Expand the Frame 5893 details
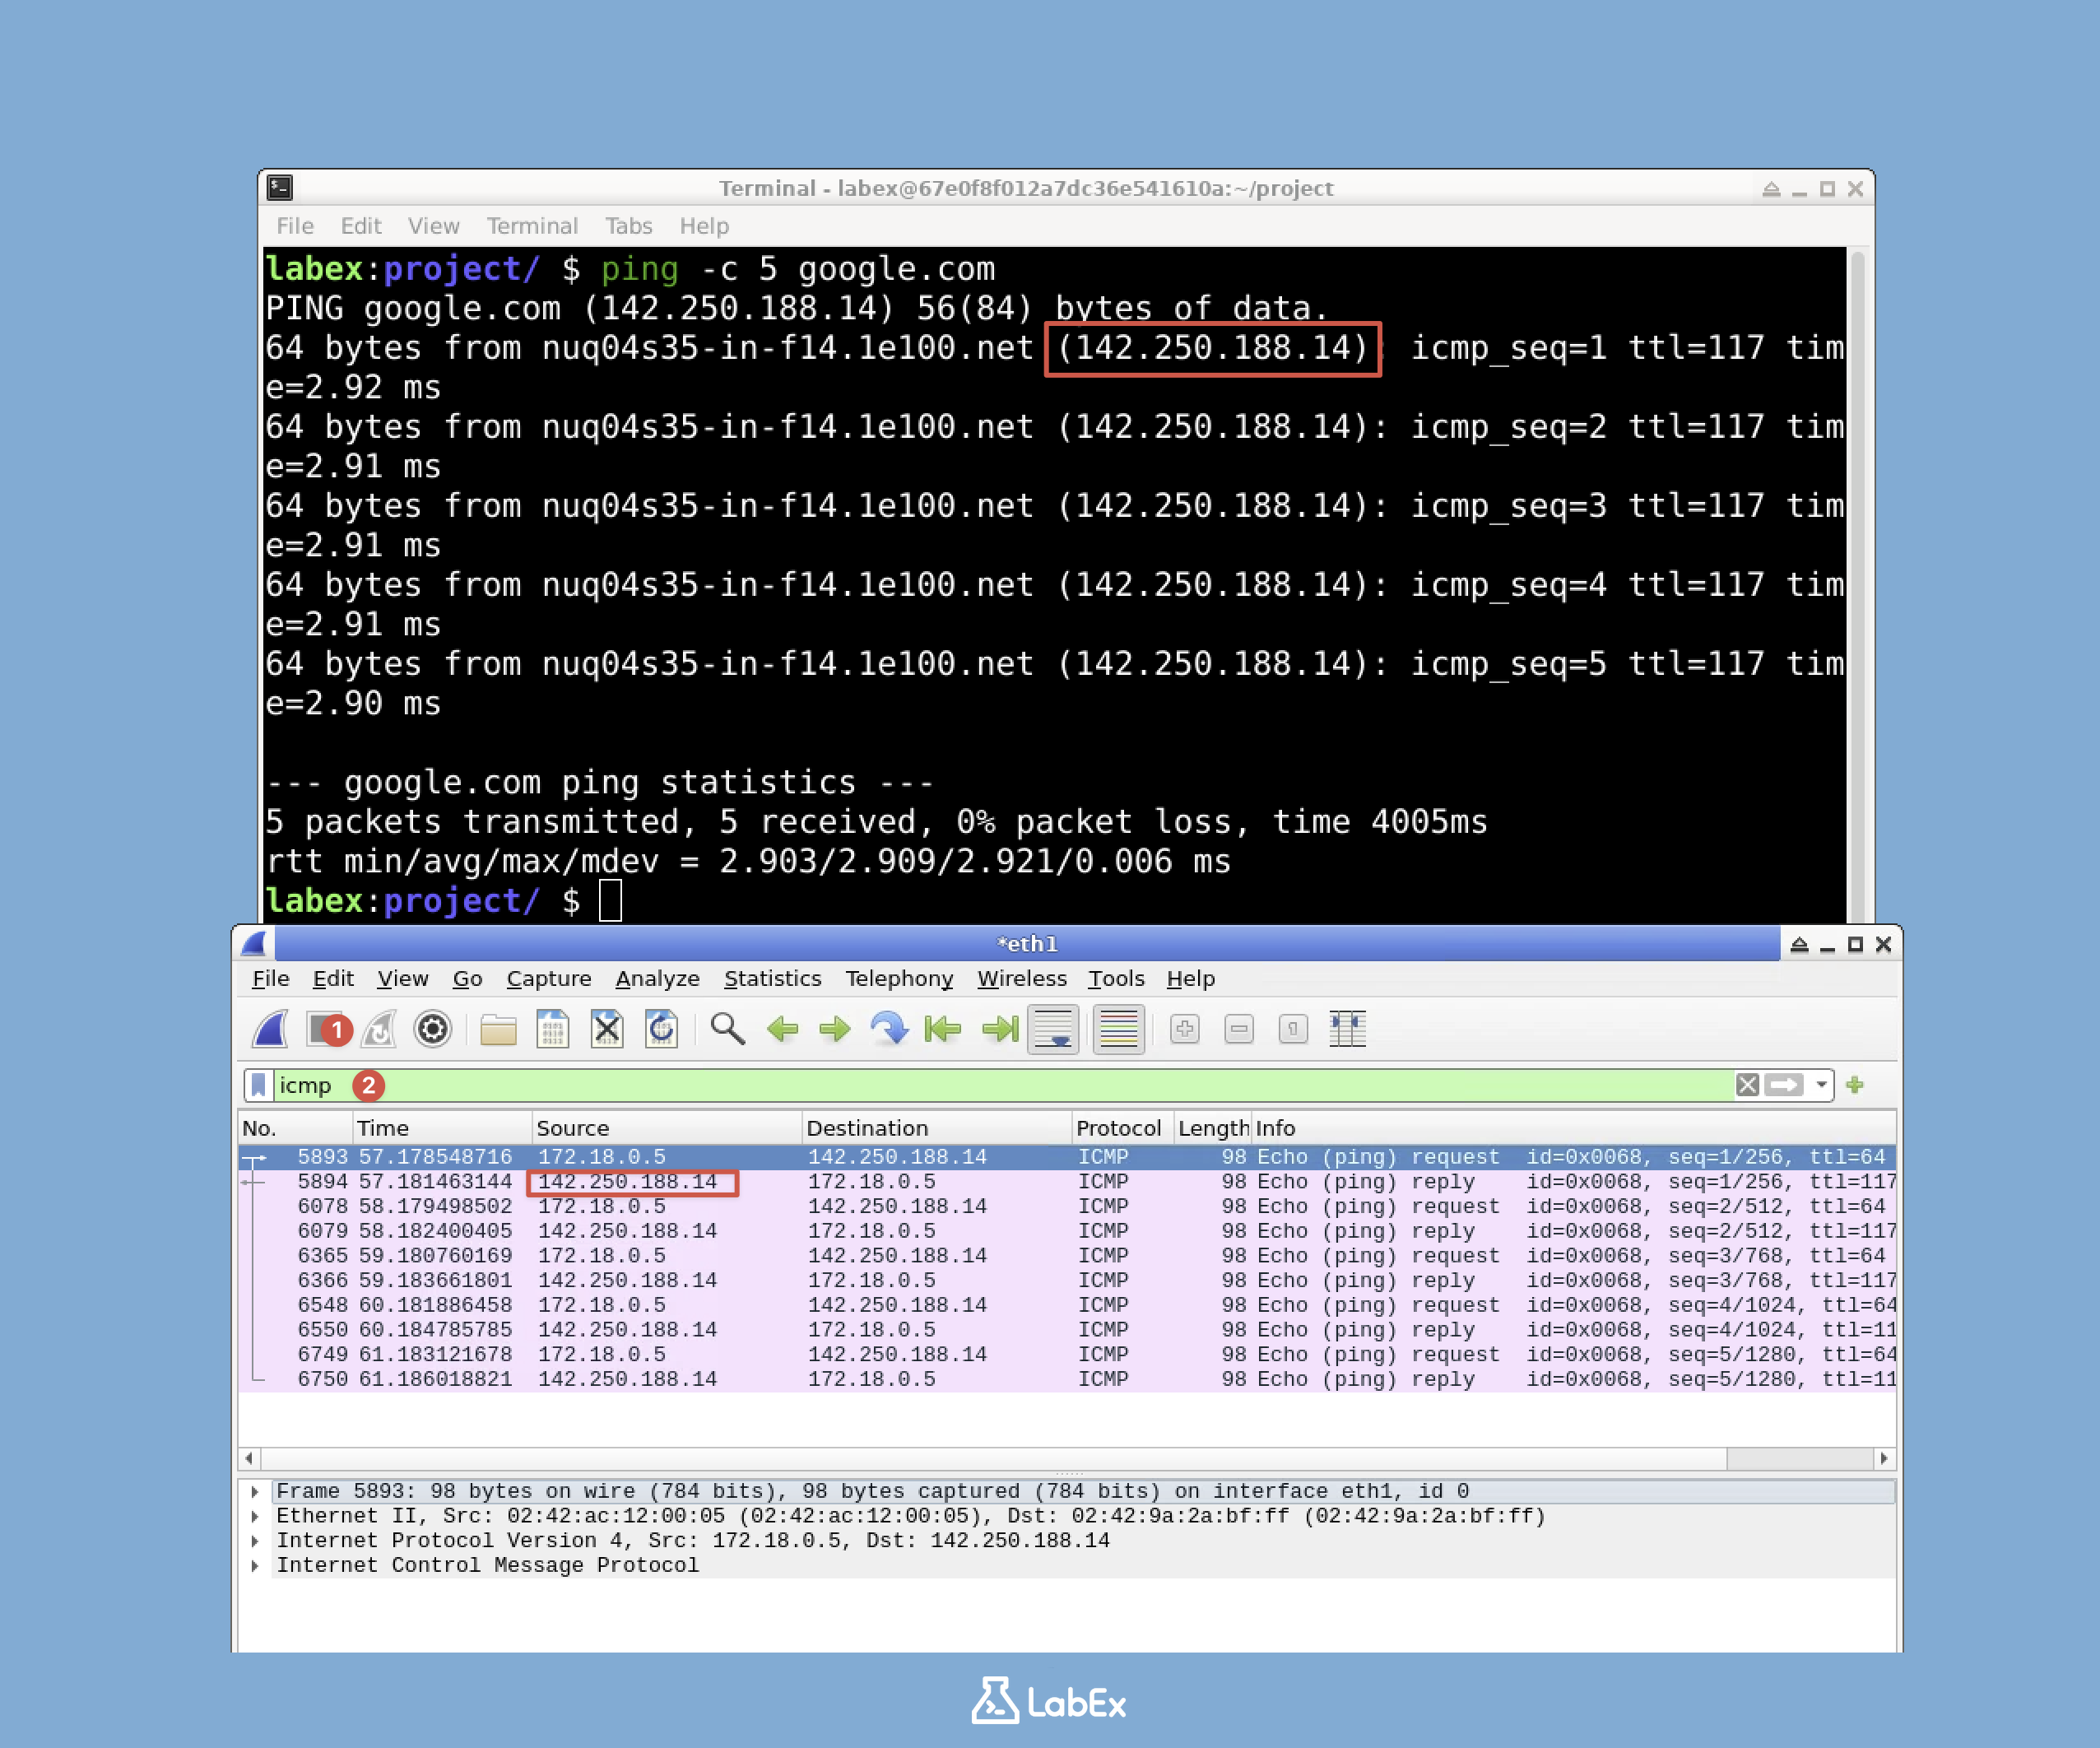This screenshot has height=1748, width=2100. point(255,1491)
